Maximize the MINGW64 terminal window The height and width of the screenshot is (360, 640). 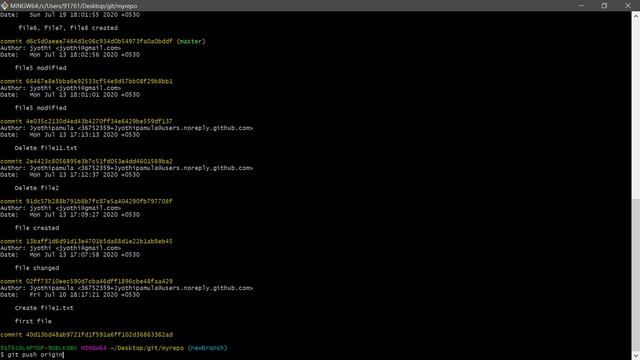[604, 6]
